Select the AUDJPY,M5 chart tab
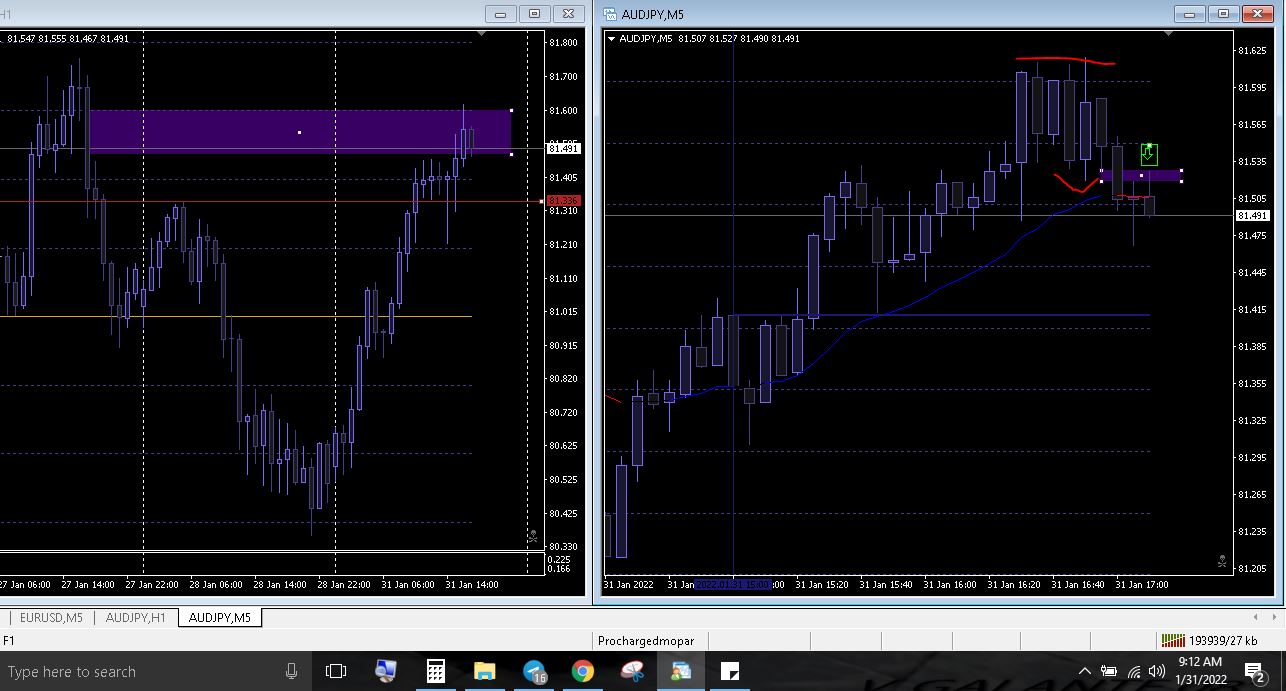1286x691 pixels. [220, 618]
